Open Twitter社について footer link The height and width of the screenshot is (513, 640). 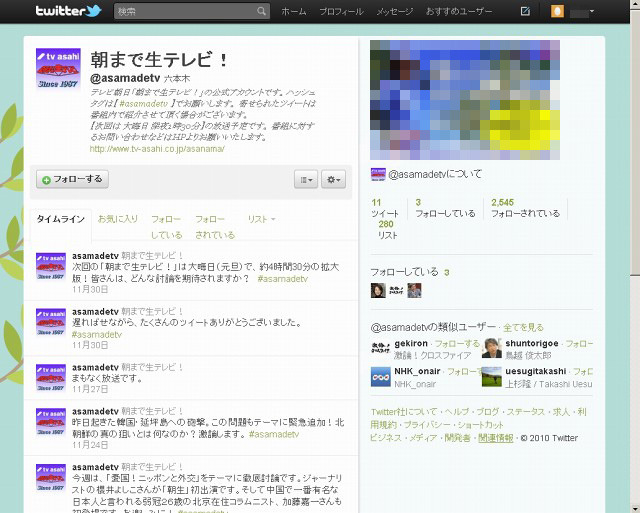click(x=404, y=412)
